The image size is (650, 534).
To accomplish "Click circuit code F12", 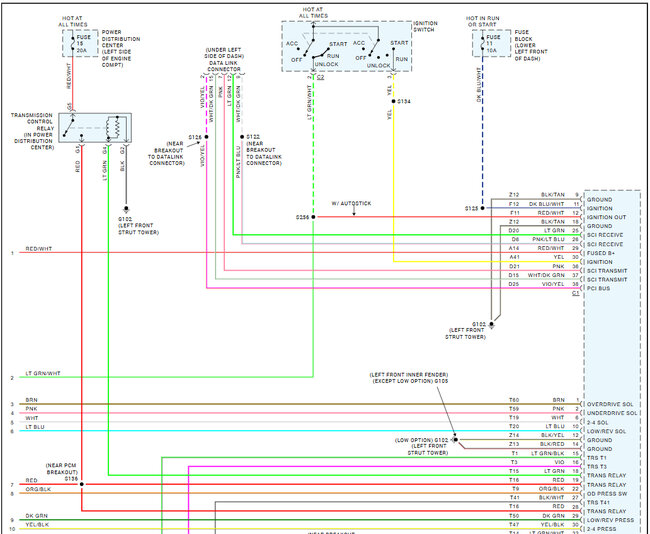I will 514,204.
